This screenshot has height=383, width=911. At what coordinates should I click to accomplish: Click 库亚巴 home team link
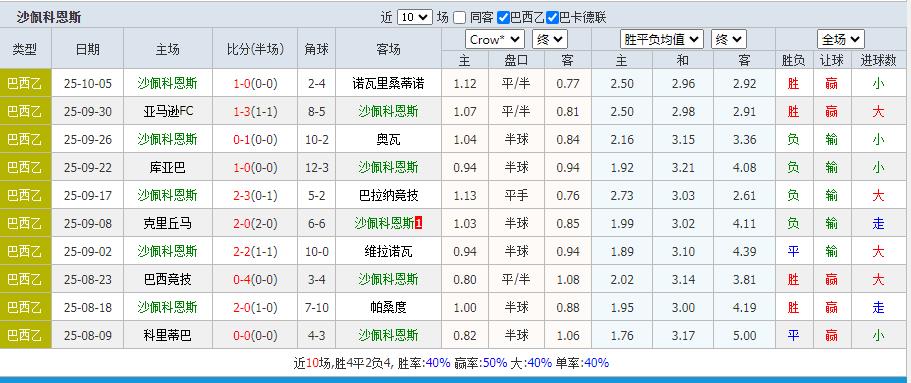pyautogui.click(x=168, y=167)
